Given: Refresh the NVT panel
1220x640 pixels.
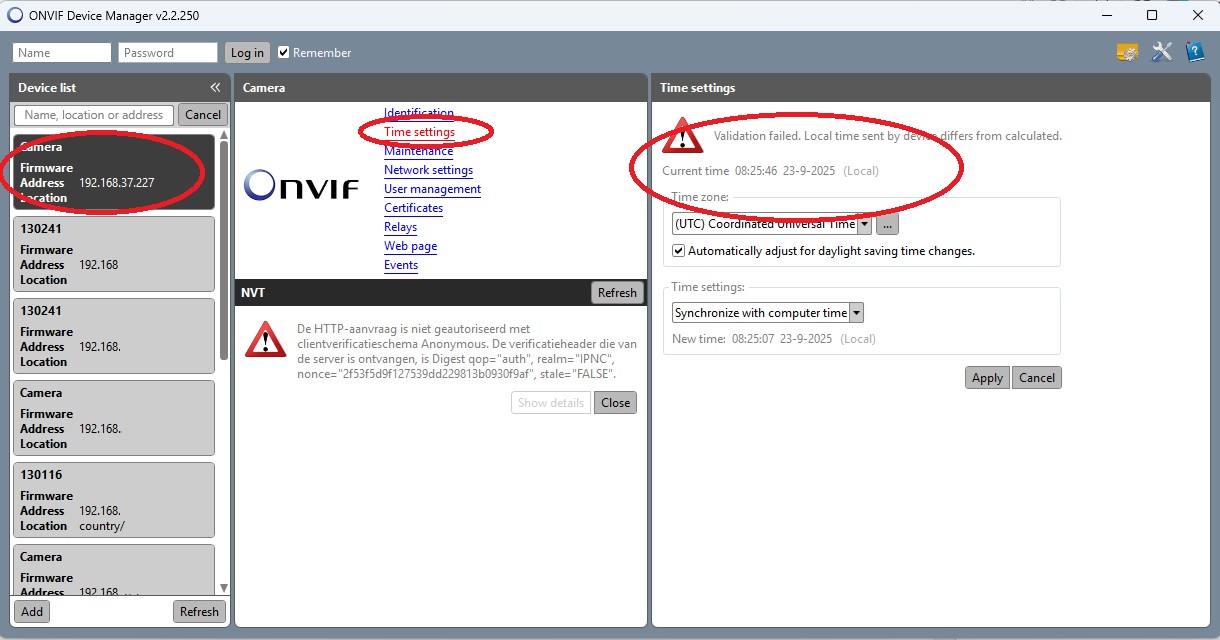Looking at the screenshot, I should [x=616, y=293].
